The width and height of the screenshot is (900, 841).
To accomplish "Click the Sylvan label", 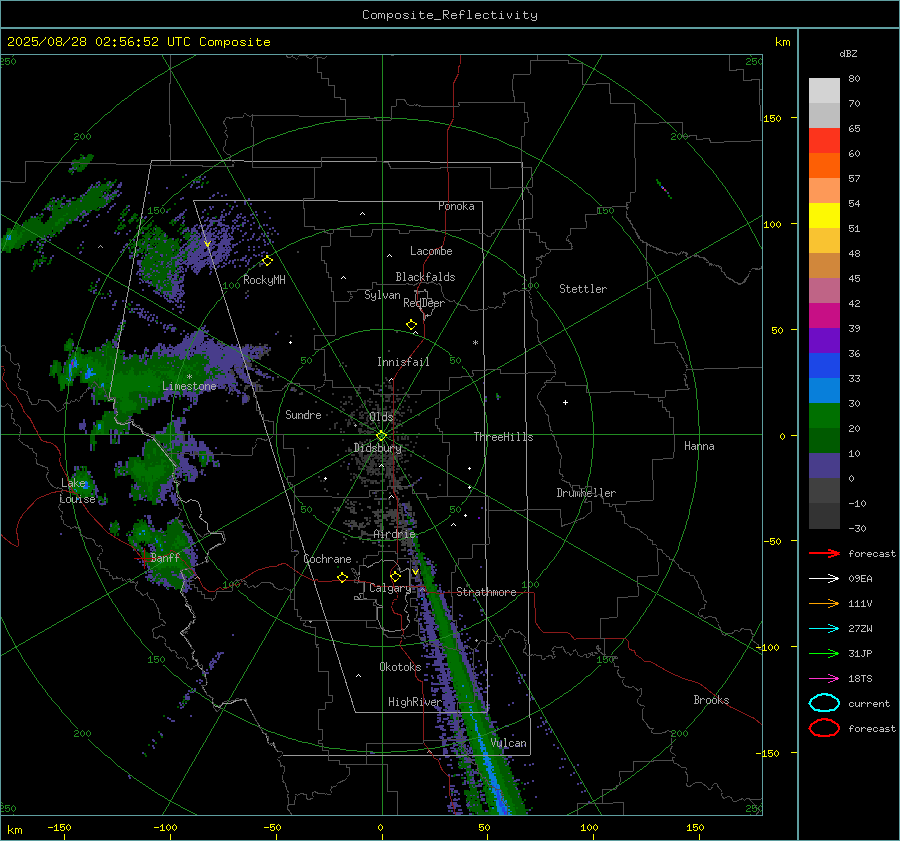I will point(382,295).
